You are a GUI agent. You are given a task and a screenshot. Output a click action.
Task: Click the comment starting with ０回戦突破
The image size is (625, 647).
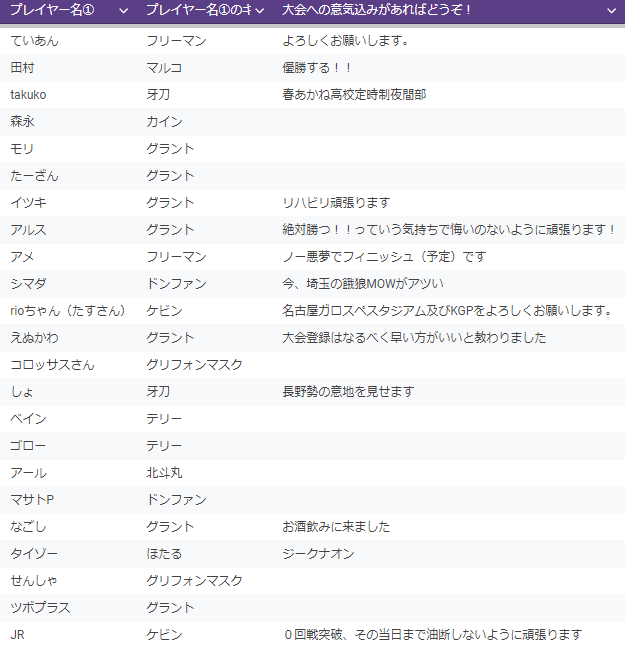[x=433, y=635]
